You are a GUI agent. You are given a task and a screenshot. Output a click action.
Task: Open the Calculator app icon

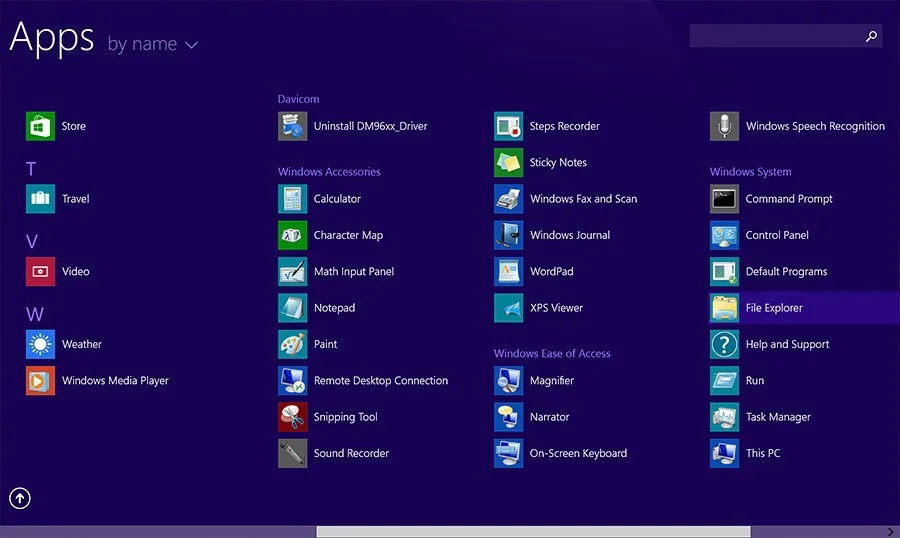tap(292, 199)
